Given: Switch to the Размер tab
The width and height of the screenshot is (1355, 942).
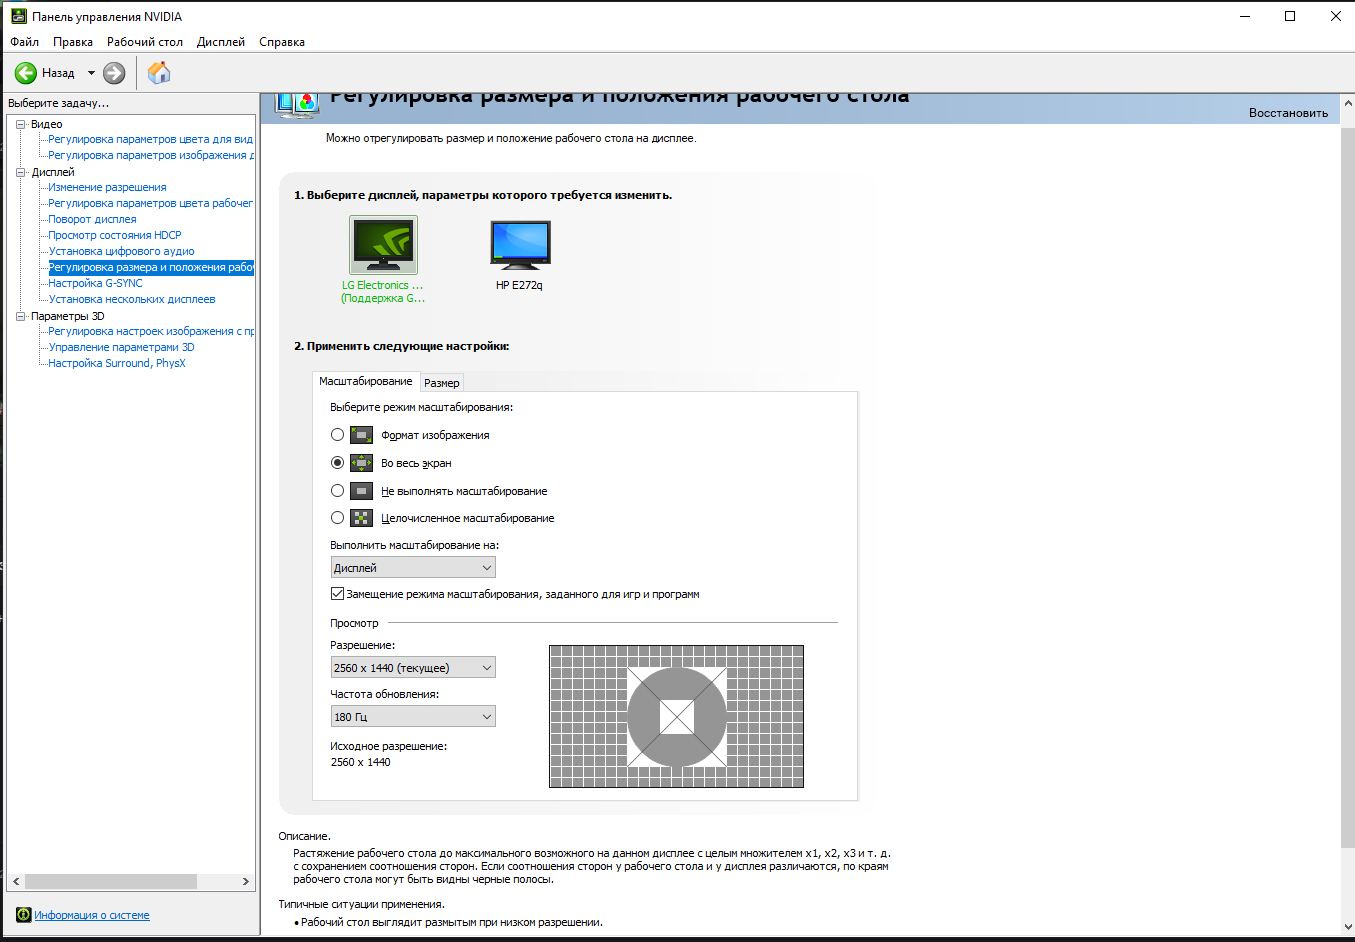Looking at the screenshot, I should click(441, 383).
